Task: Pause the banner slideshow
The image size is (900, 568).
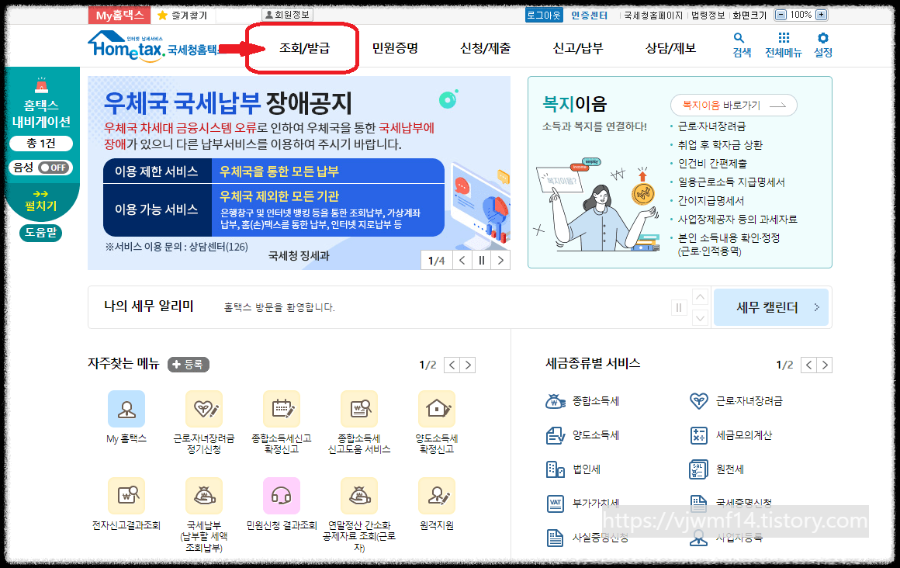Action: click(x=482, y=260)
